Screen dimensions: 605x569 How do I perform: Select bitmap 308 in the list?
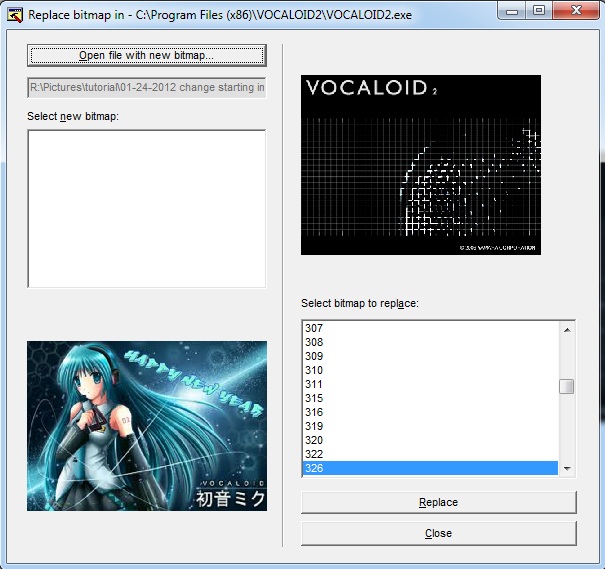[x=430, y=342]
